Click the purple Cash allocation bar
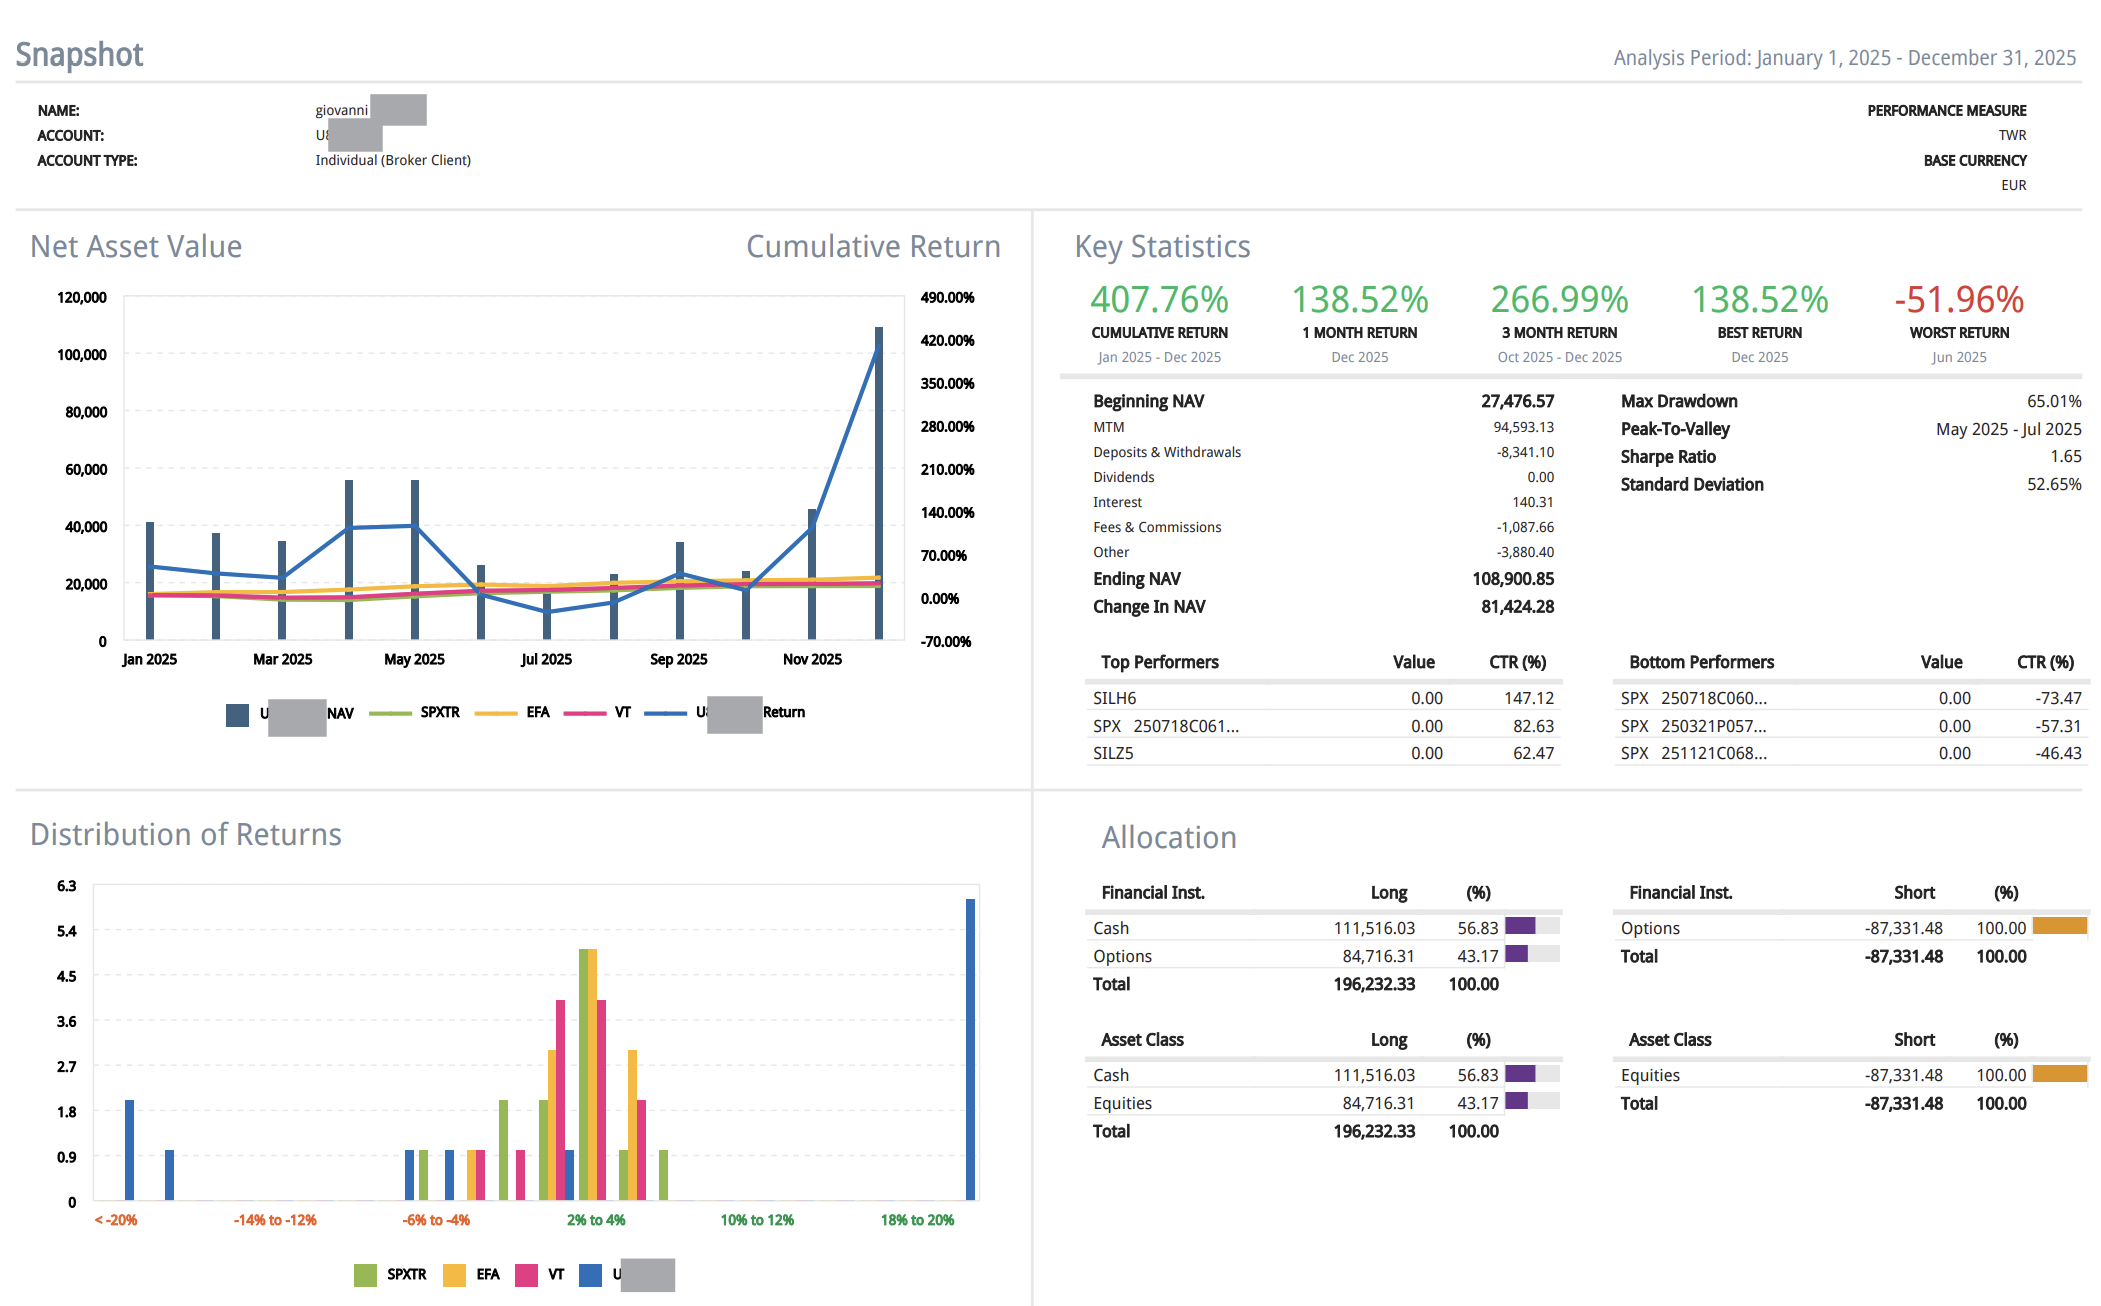The width and height of the screenshot is (2101, 1306). [x=1520, y=926]
